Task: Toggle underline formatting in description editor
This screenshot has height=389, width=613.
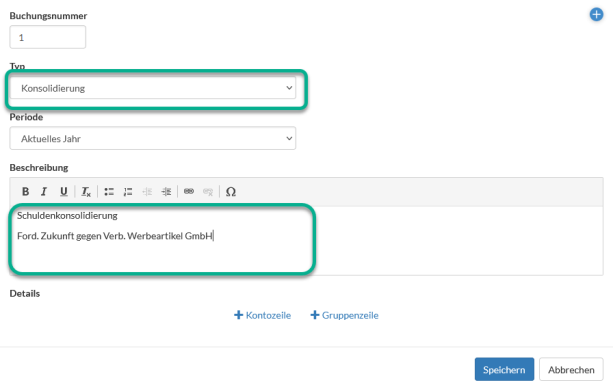Action: pos(64,192)
